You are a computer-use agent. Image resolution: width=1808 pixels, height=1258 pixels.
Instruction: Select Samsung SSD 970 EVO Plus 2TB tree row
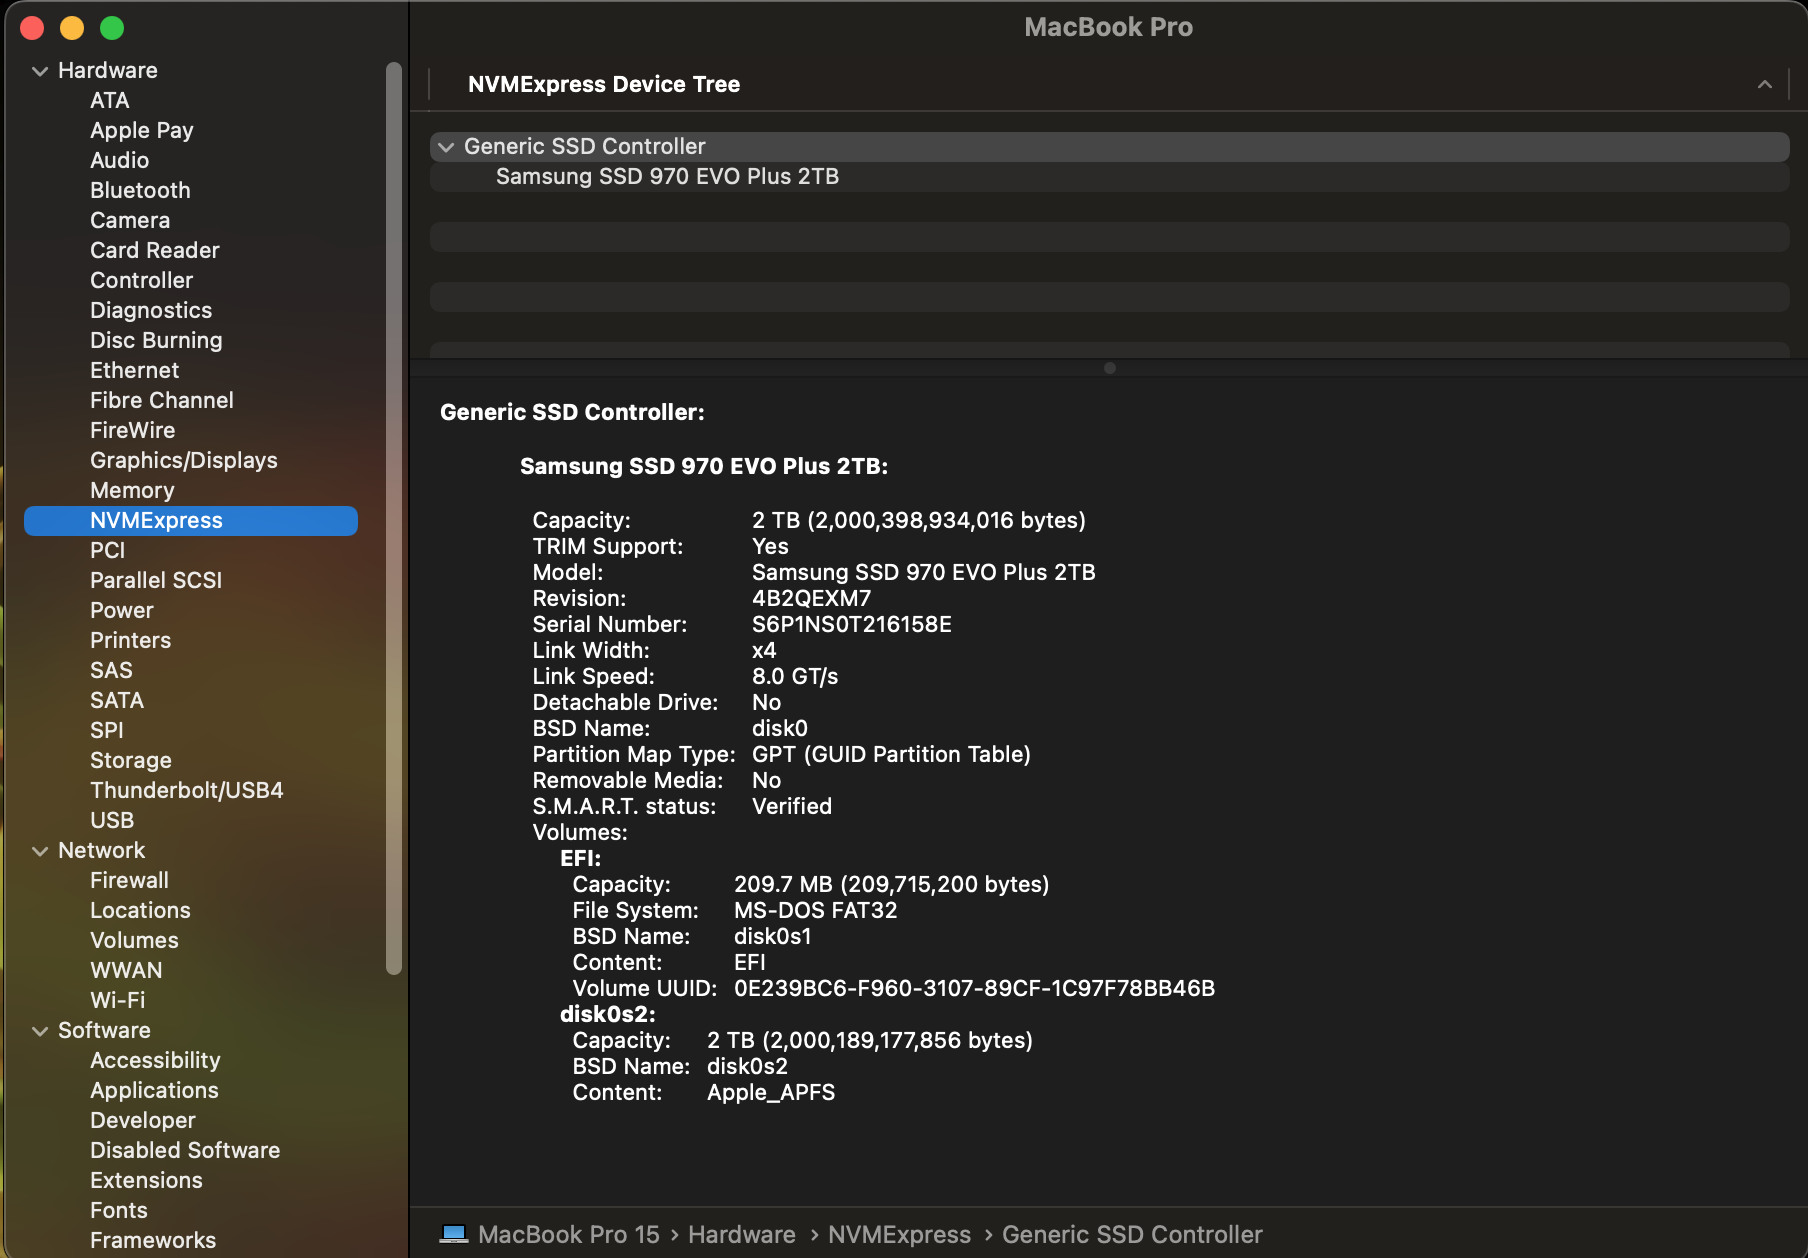[x=1110, y=177]
